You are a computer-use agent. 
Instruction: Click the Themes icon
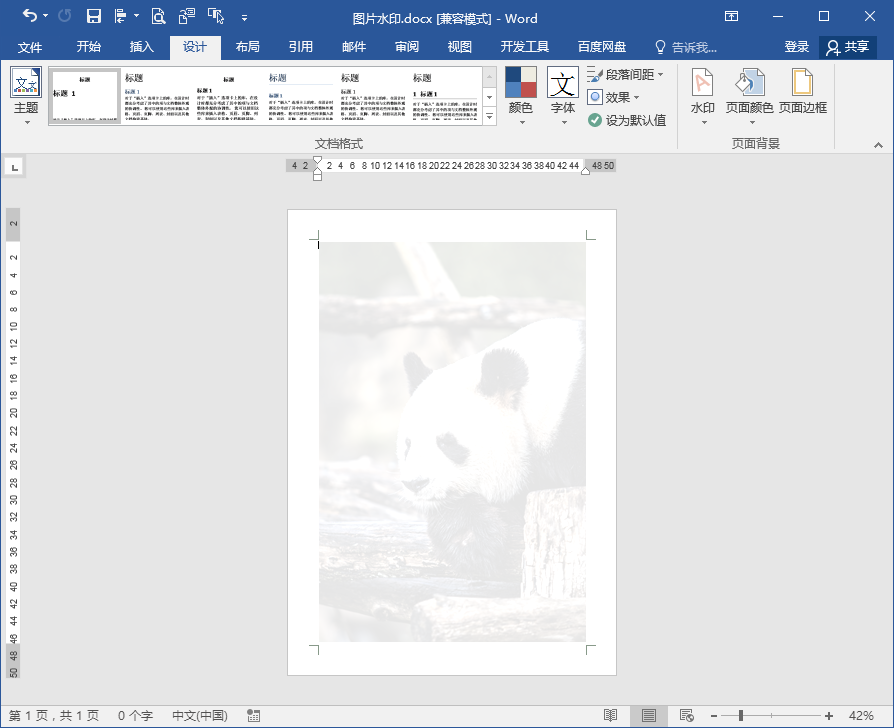tap(26, 82)
